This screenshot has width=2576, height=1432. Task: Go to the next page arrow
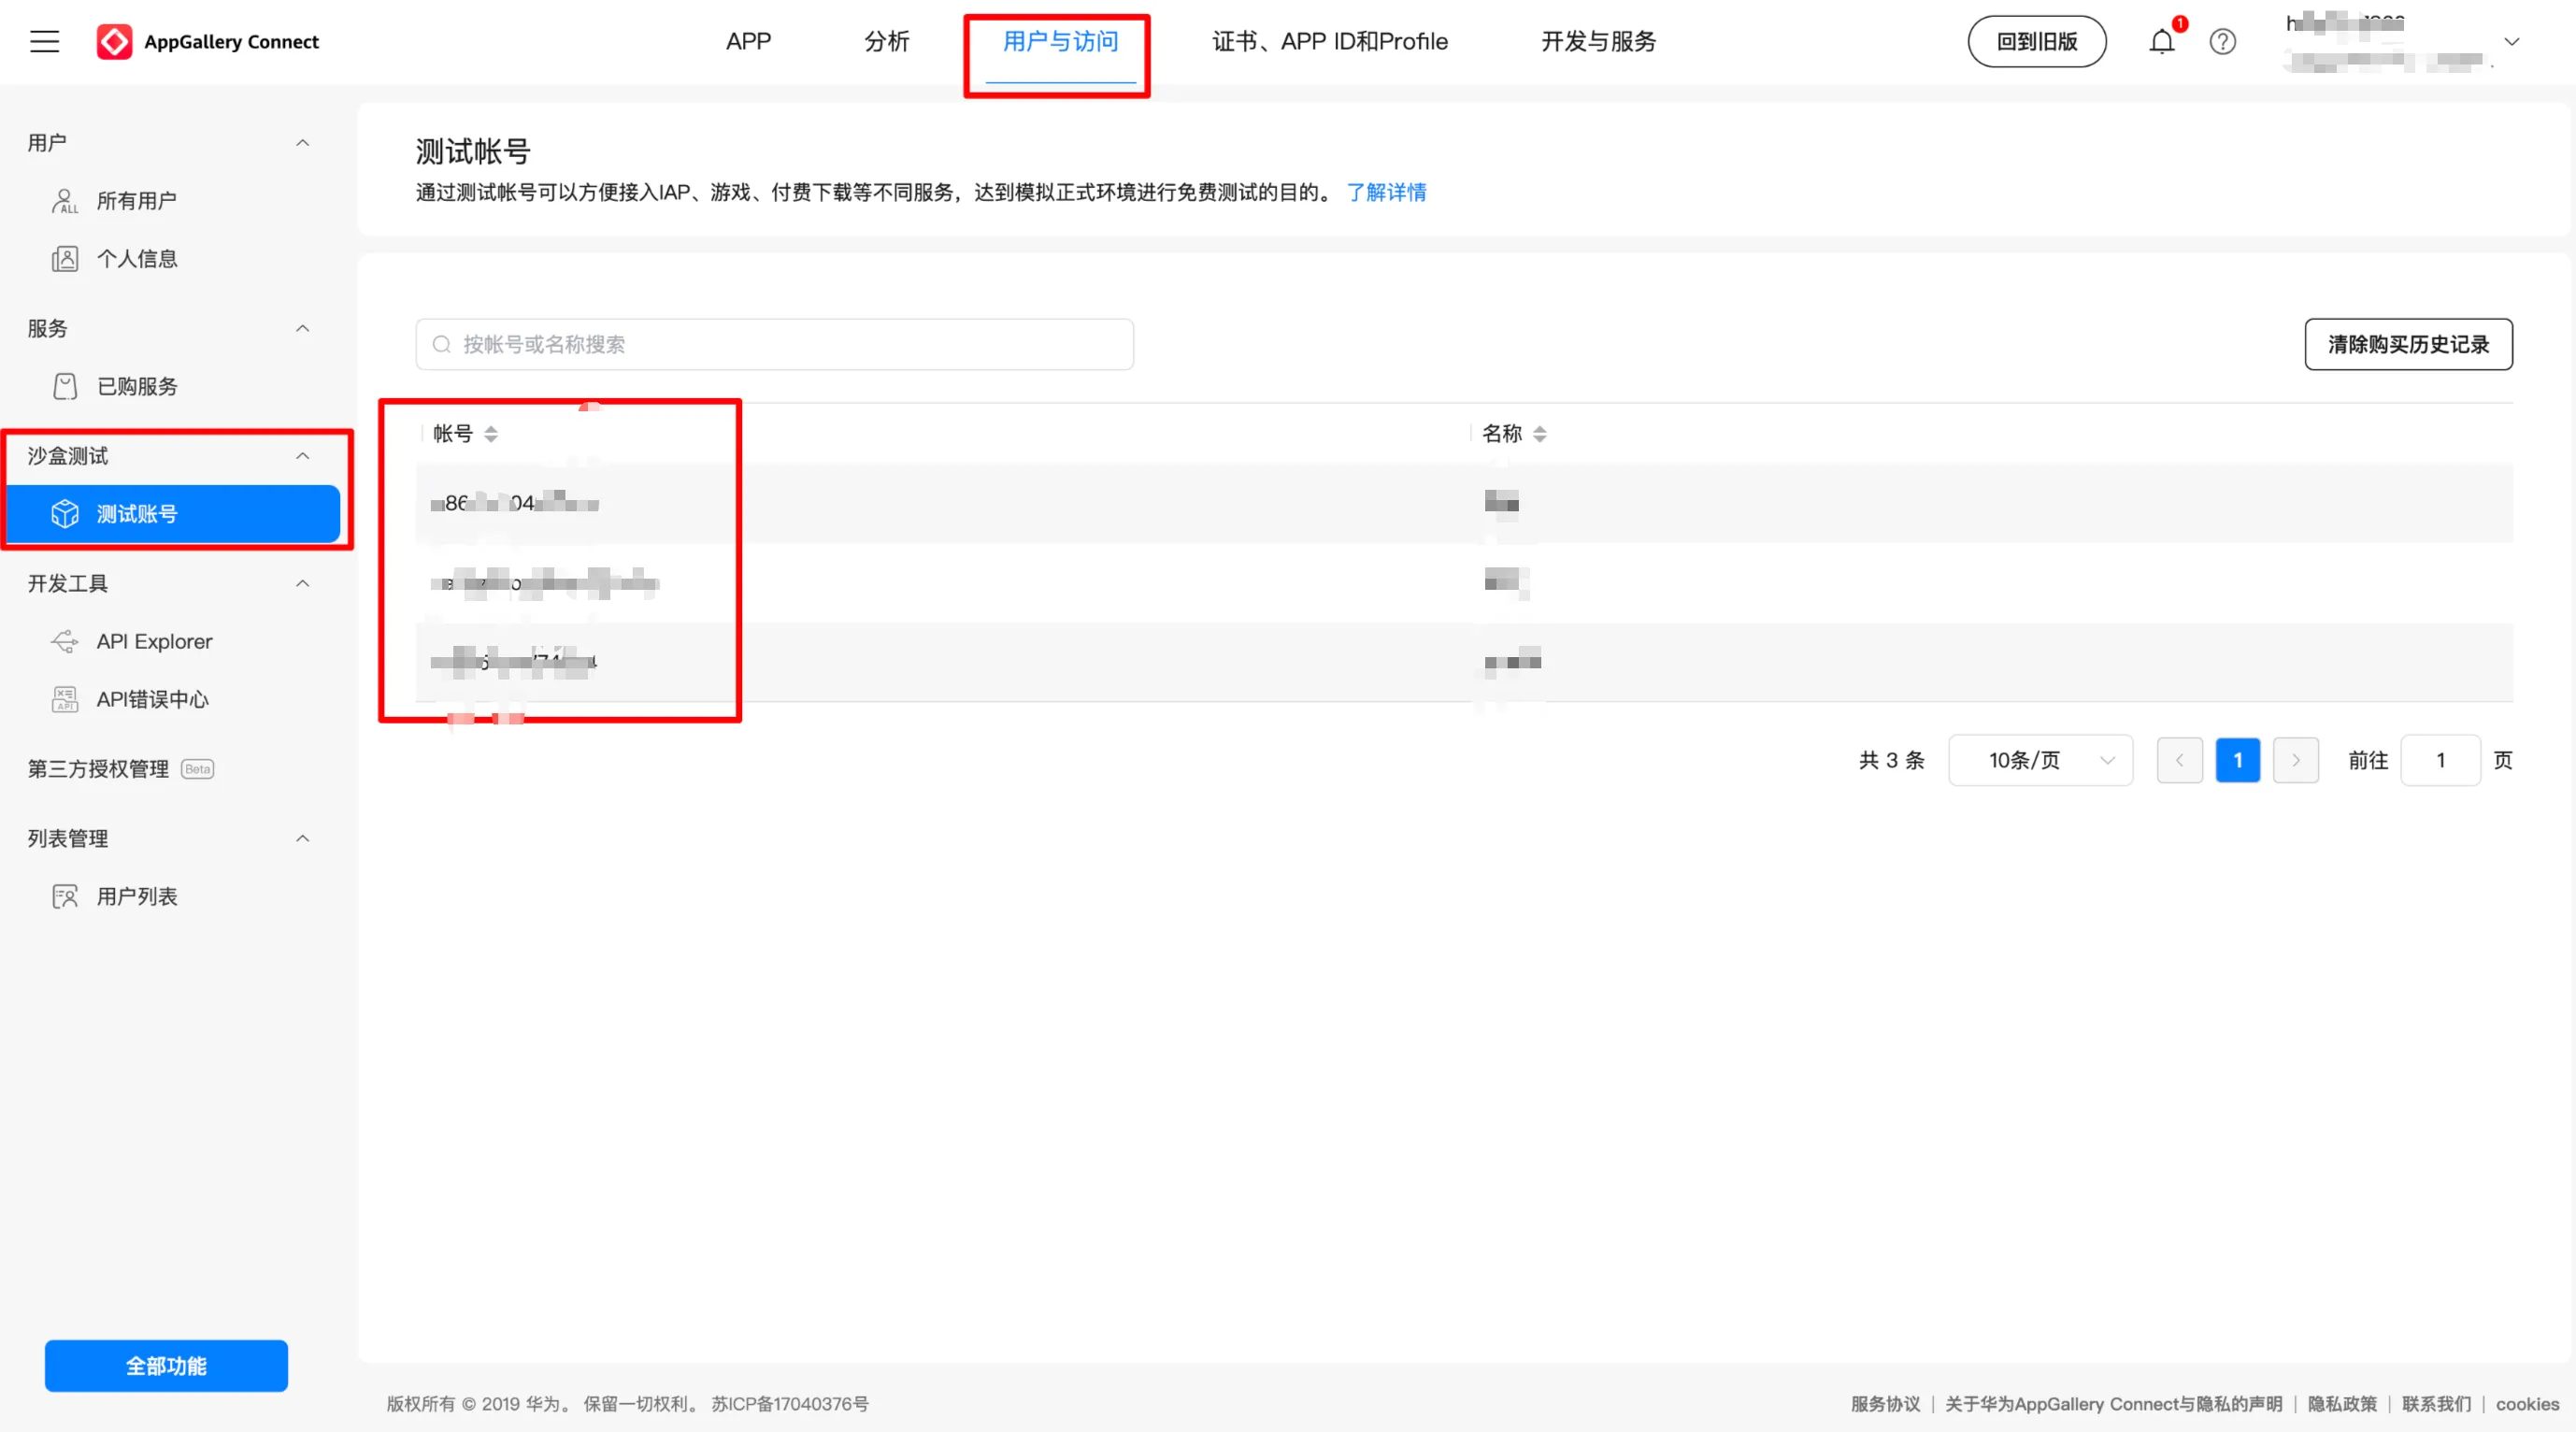coord(2295,760)
